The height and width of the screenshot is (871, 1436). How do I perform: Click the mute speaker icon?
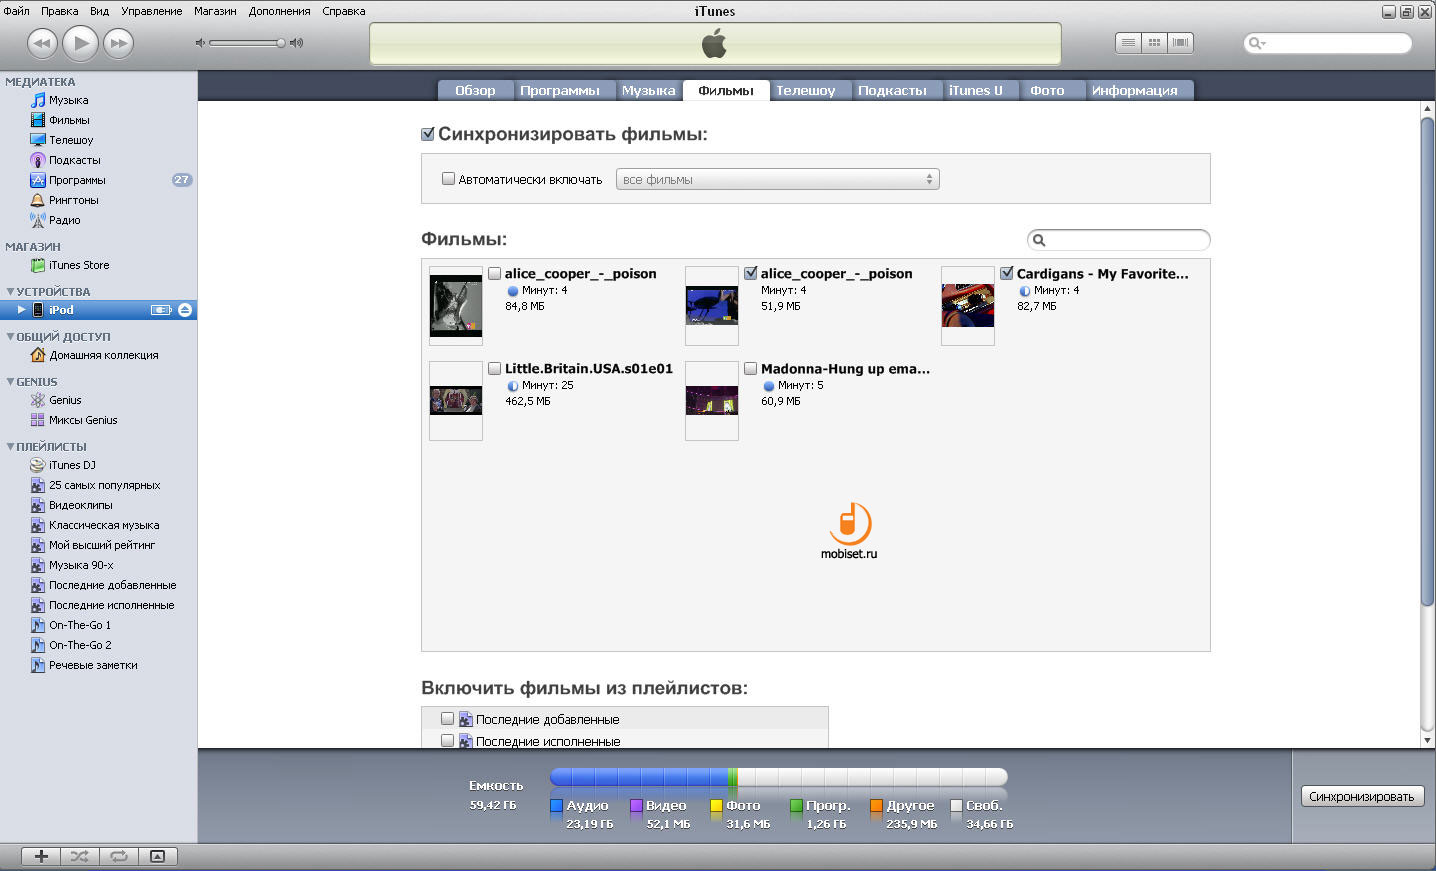click(200, 43)
